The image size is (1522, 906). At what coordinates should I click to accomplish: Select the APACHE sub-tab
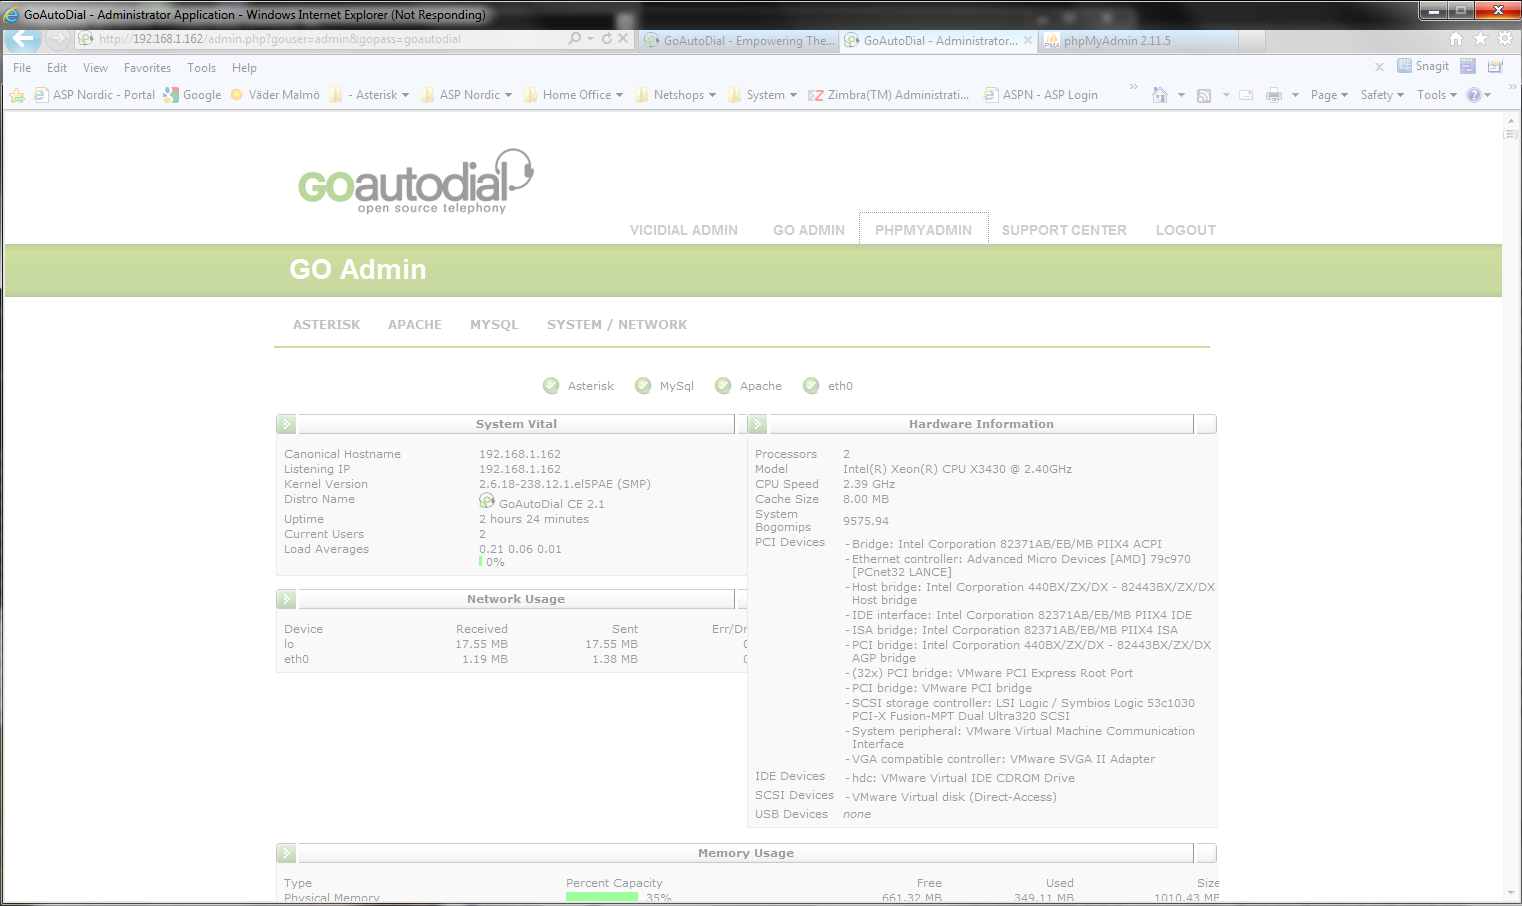coord(415,325)
